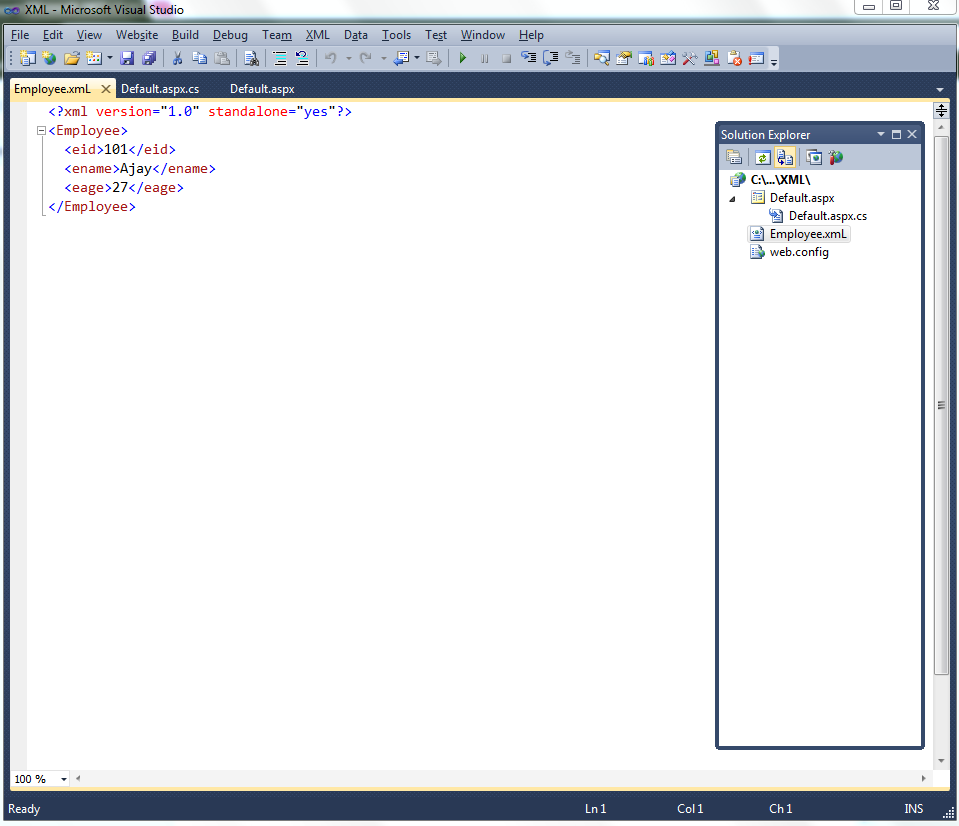Open the Debug menu
959x826 pixels.
pos(230,34)
